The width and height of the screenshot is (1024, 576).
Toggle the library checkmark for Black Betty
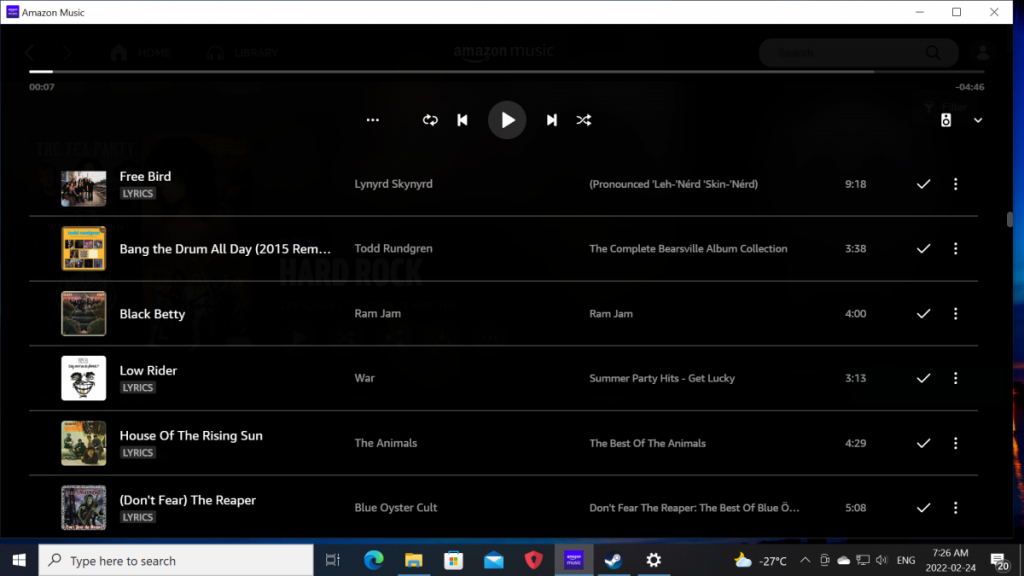[x=923, y=313]
